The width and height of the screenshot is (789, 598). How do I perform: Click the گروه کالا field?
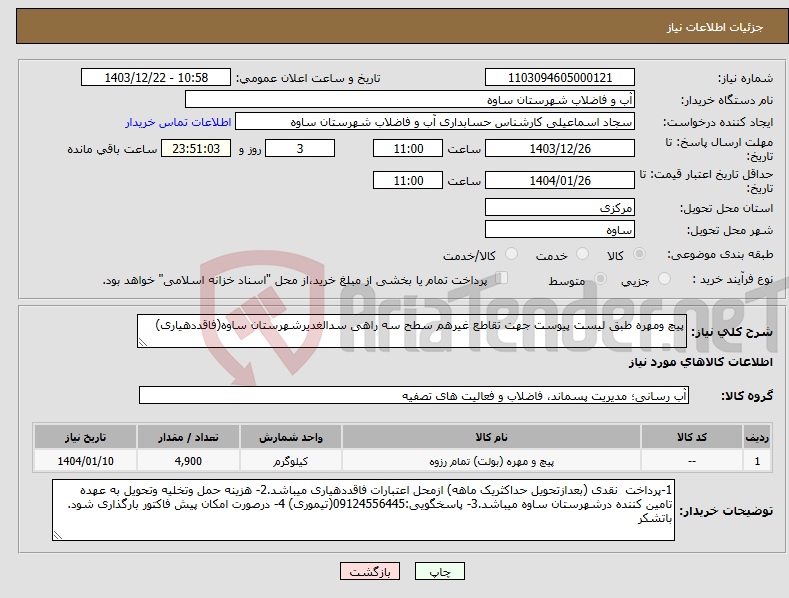414,395
